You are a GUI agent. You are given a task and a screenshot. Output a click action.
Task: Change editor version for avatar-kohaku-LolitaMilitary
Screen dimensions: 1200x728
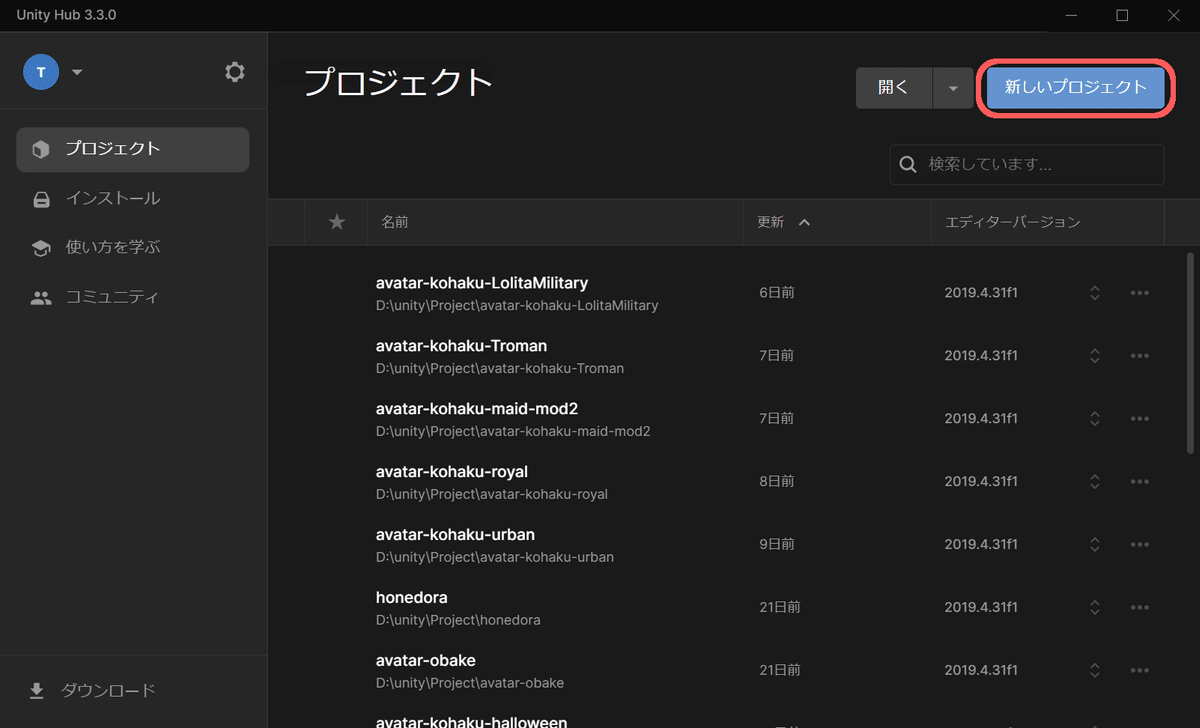[1095, 293]
